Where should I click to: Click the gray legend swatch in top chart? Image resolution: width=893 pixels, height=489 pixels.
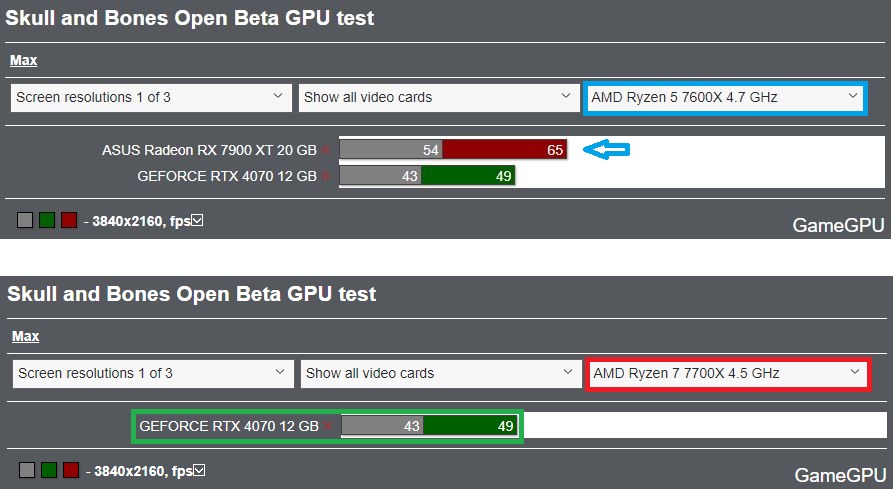point(25,220)
